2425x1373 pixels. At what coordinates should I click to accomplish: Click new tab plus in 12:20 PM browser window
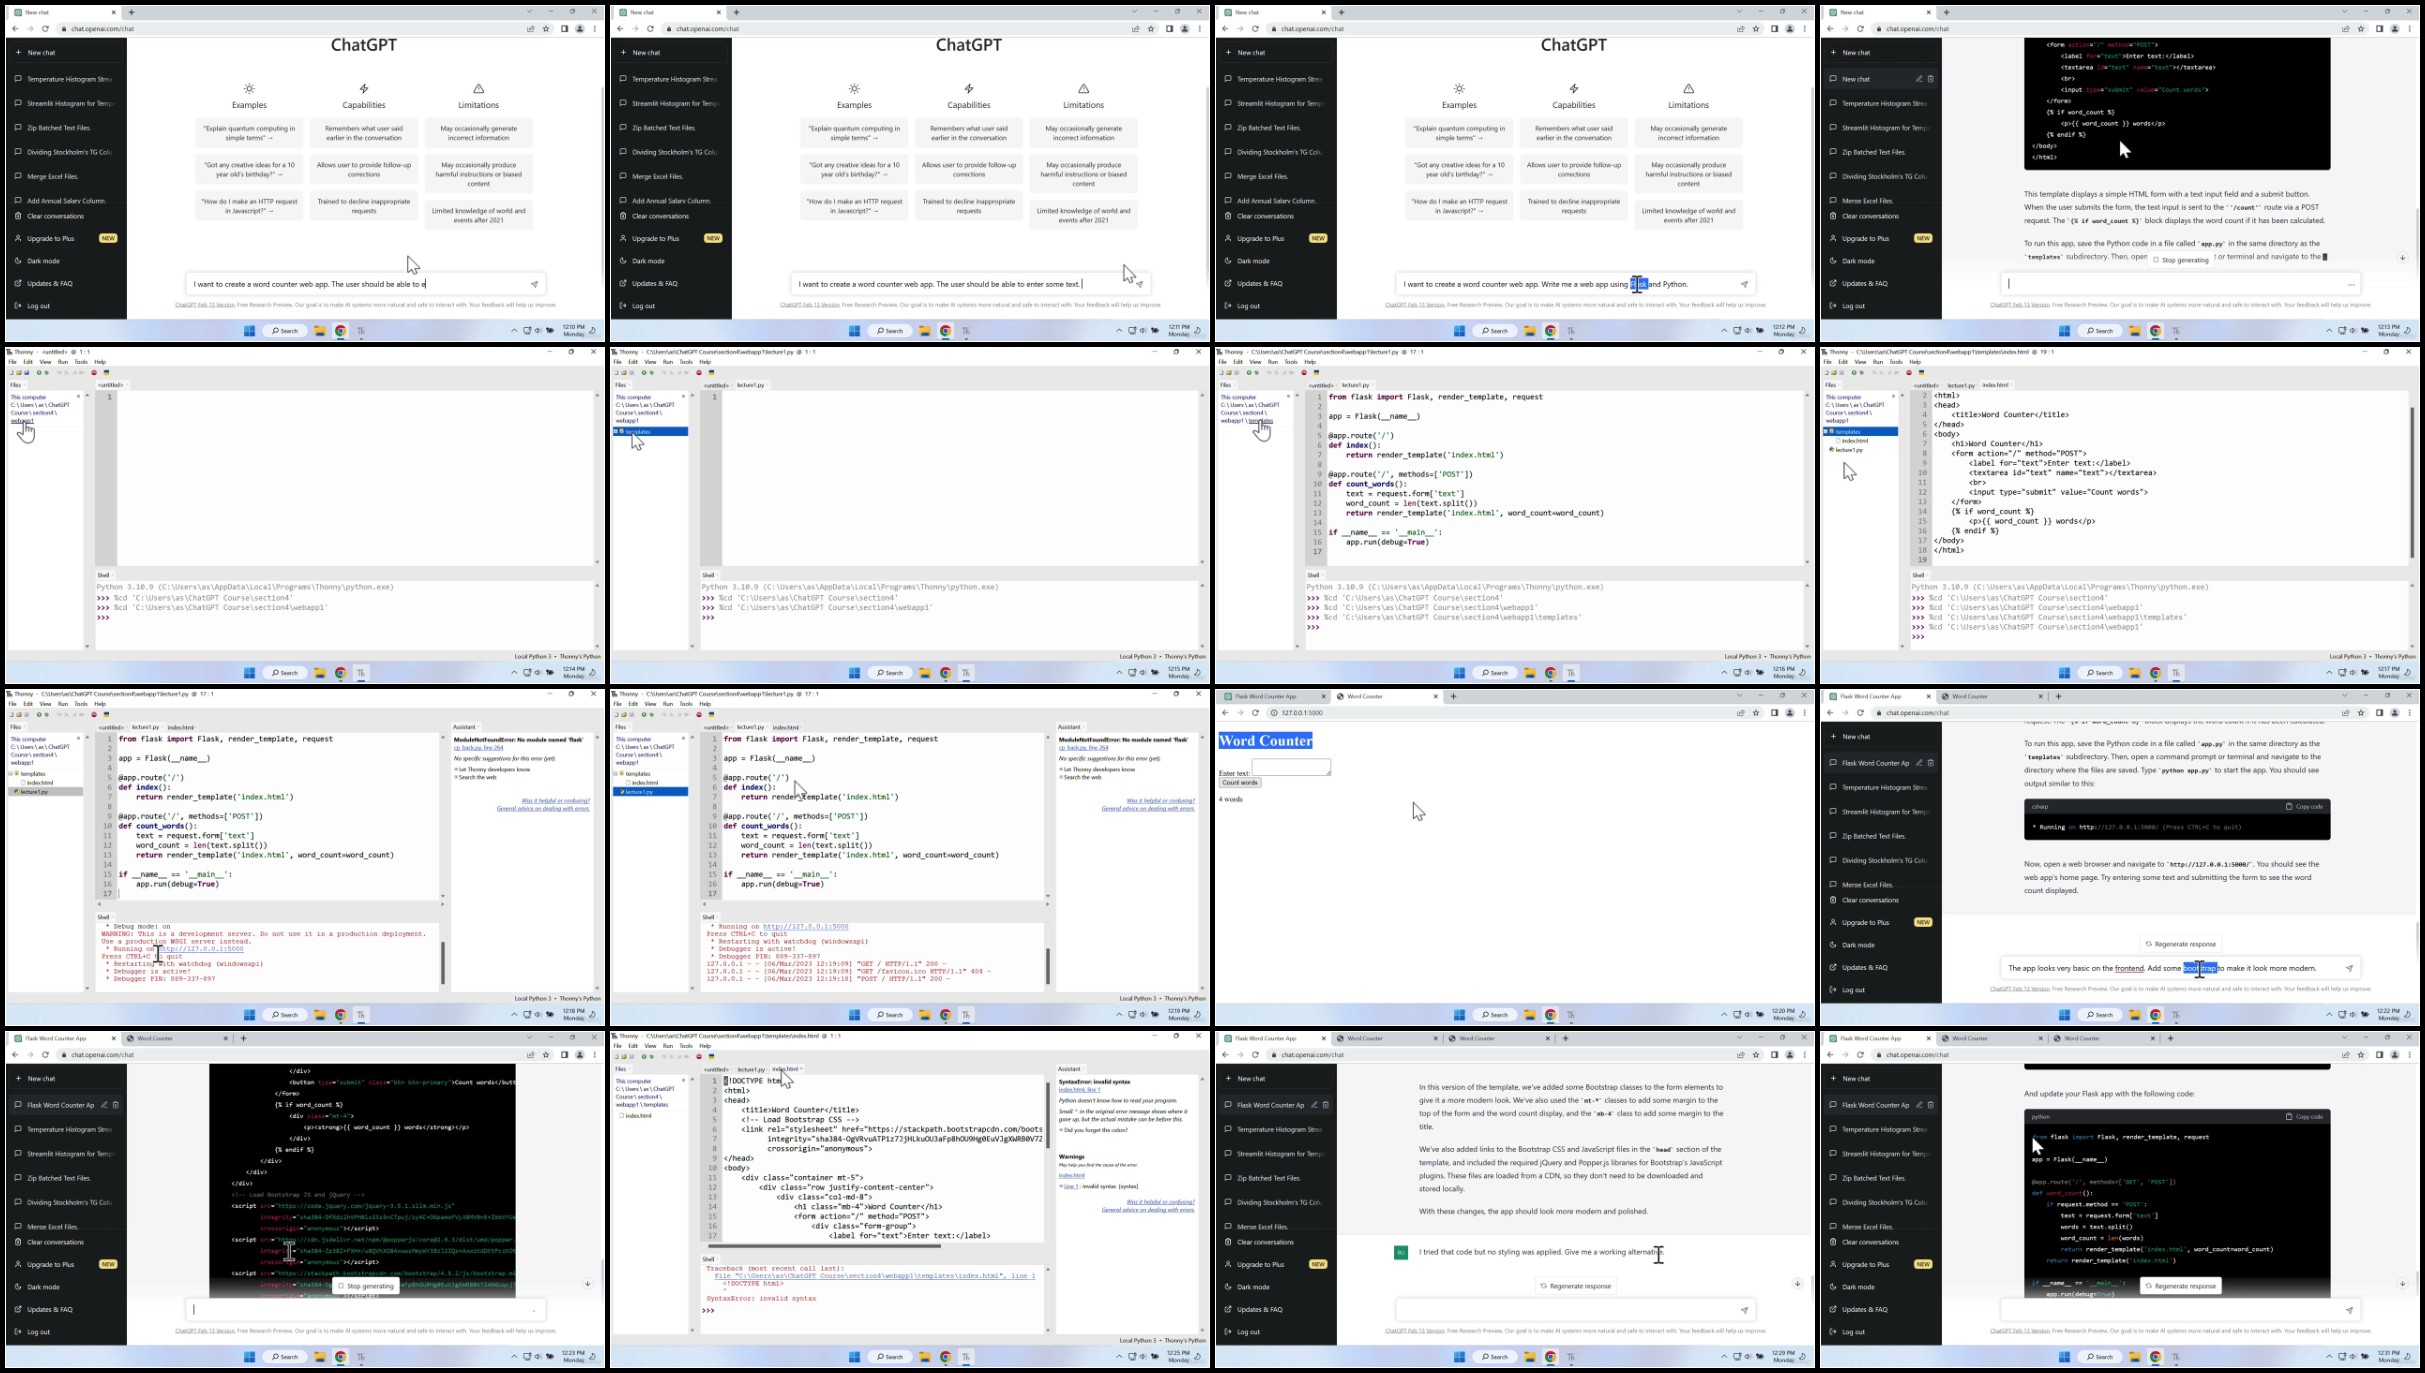[x=1453, y=697]
